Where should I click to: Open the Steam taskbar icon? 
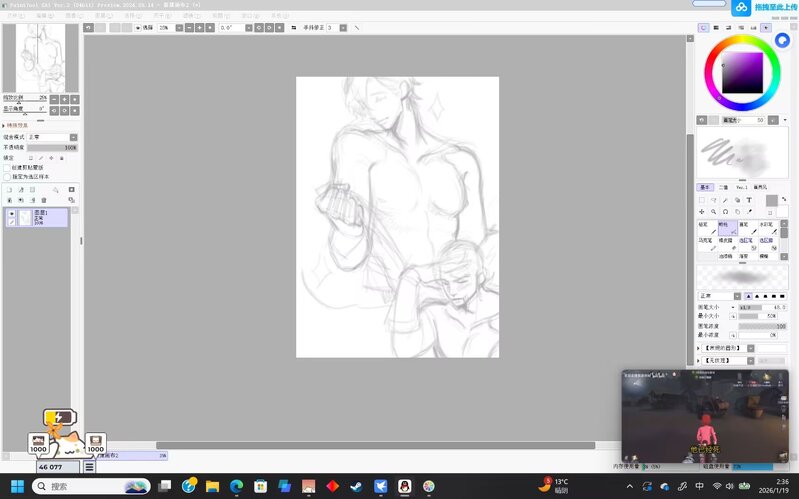[357, 486]
